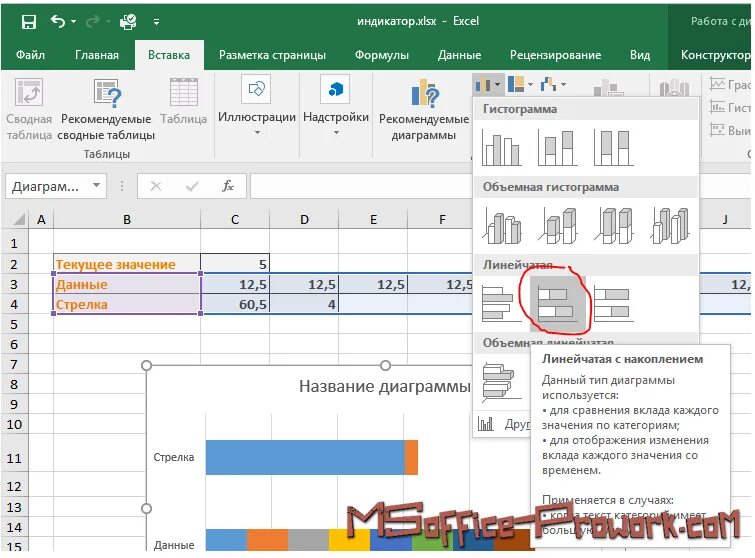Click the Стрелка axis label in chart
This screenshot has width=755, height=558.
point(174,457)
